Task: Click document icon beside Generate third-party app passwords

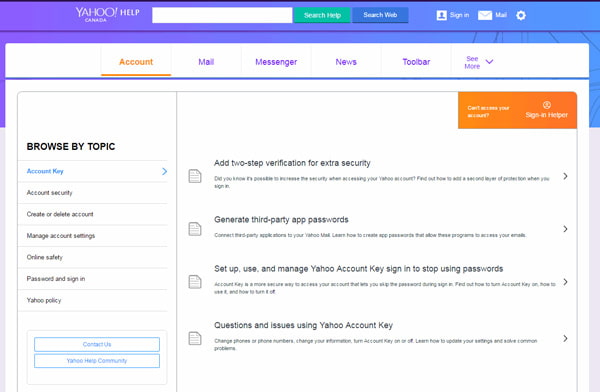Action: tap(195, 229)
